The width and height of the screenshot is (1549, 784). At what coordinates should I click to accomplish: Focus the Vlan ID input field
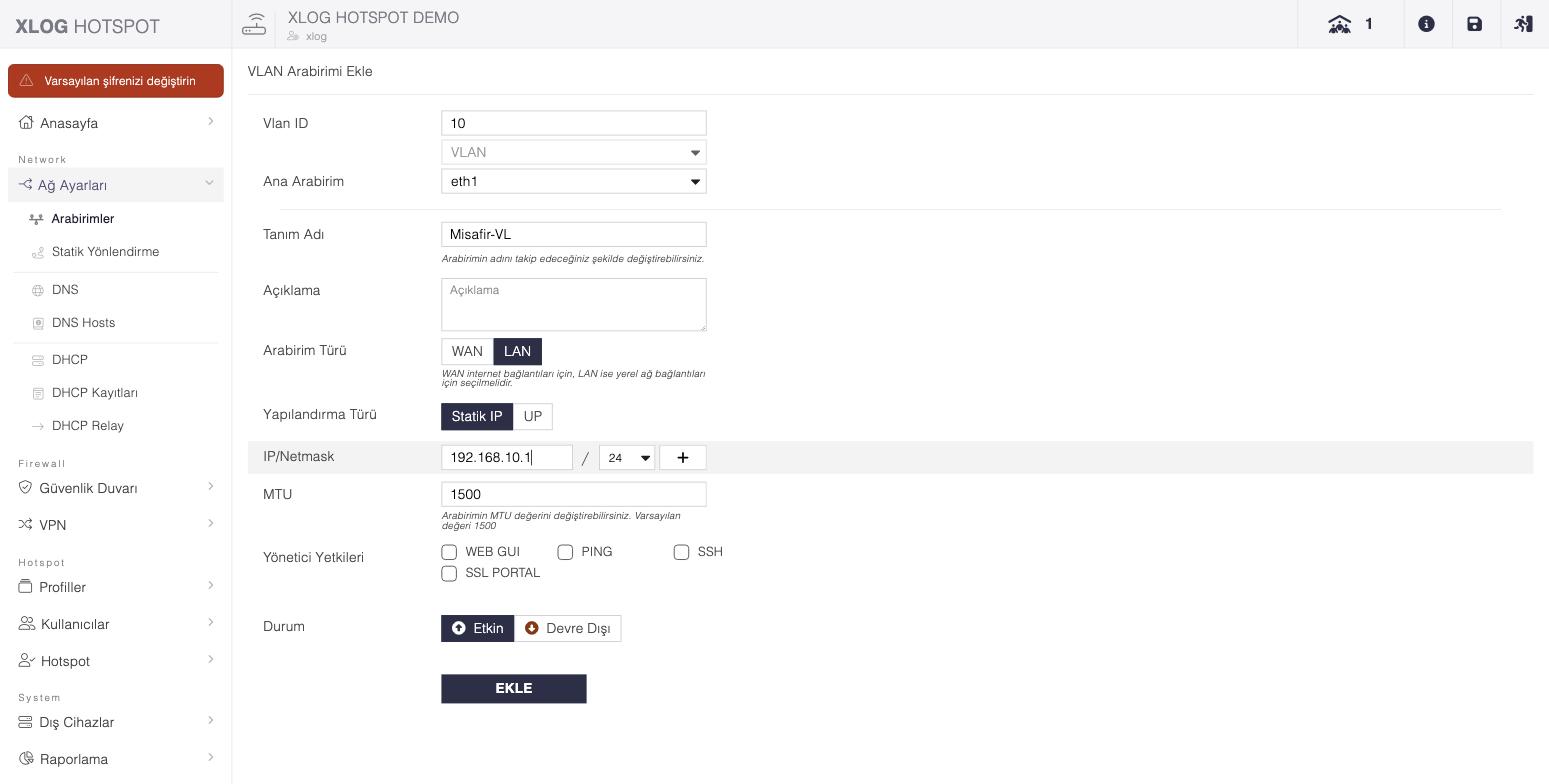click(x=574, y=123)
